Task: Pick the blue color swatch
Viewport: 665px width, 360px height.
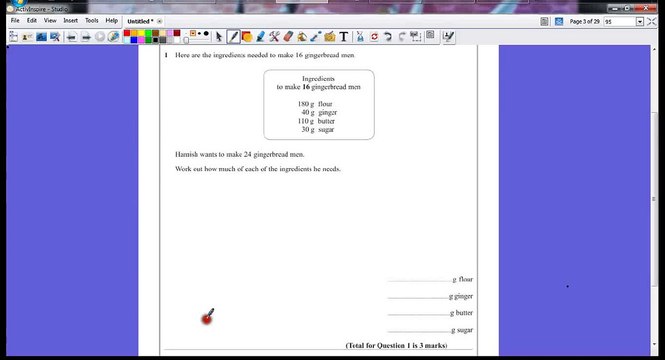Action: (x=134, y=40)
